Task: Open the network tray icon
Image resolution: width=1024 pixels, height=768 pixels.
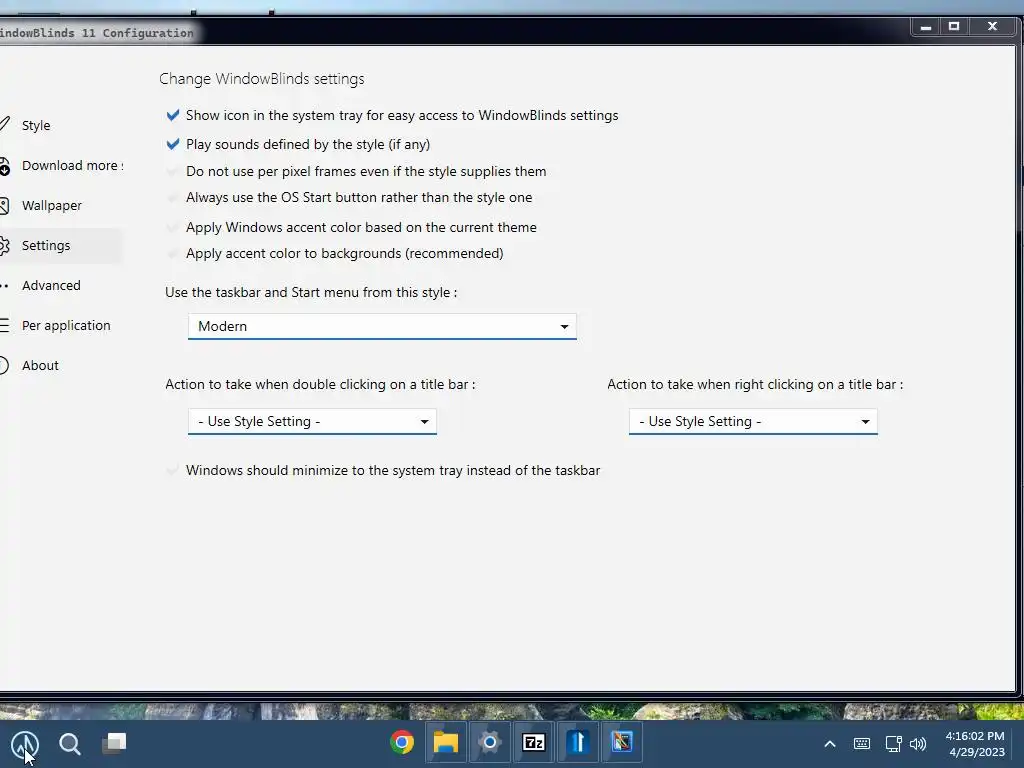Action: point(893,744)
